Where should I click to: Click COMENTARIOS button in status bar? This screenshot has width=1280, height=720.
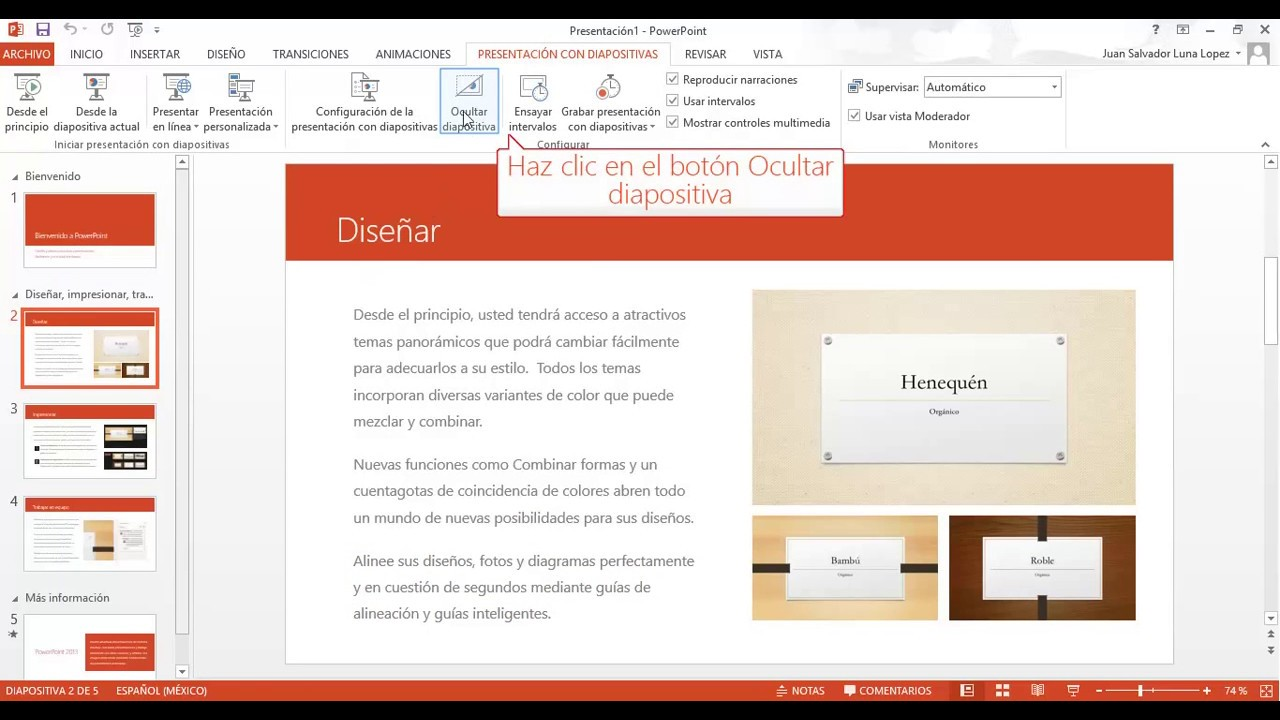coord(887,691)
